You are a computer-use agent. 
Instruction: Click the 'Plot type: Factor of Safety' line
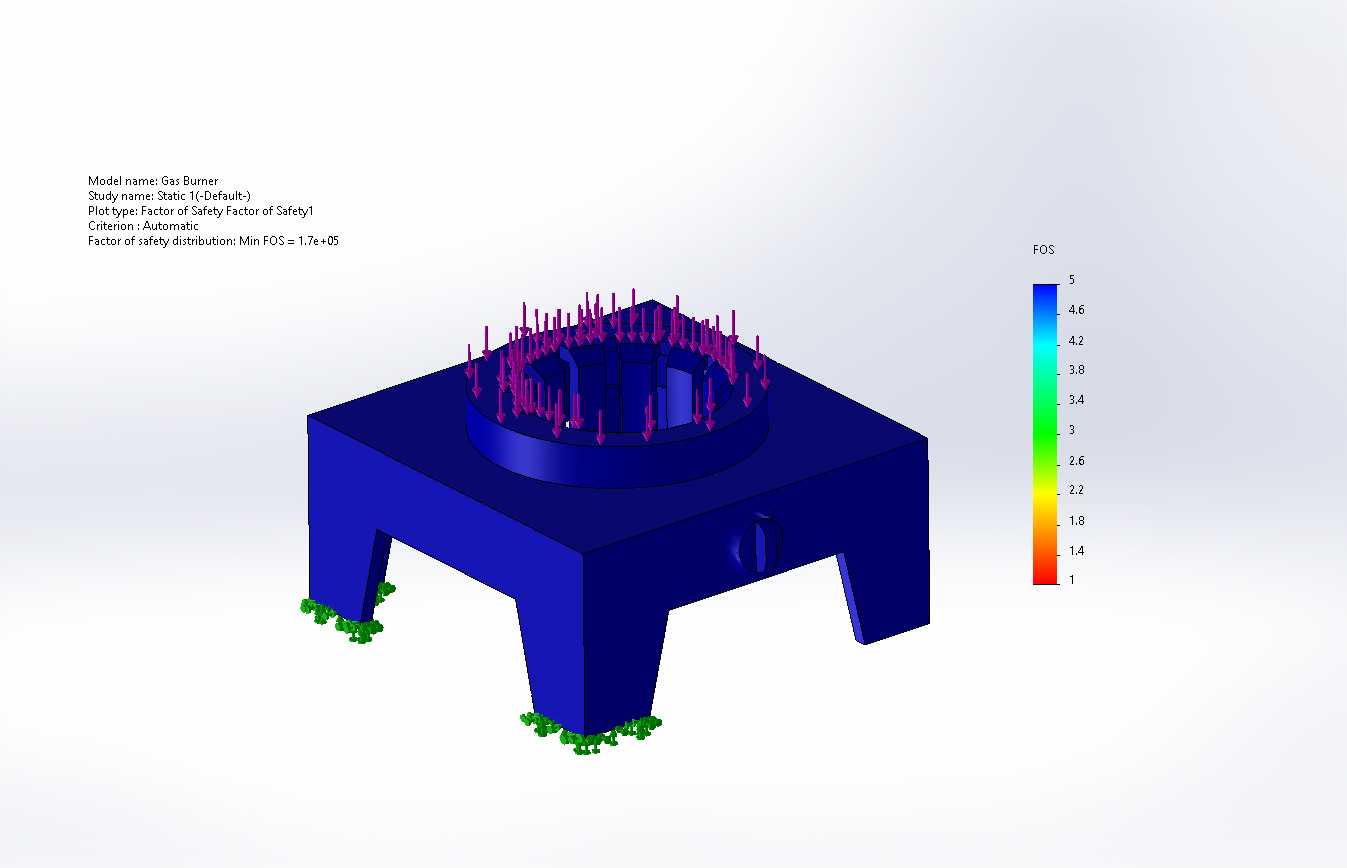(201, 211)
